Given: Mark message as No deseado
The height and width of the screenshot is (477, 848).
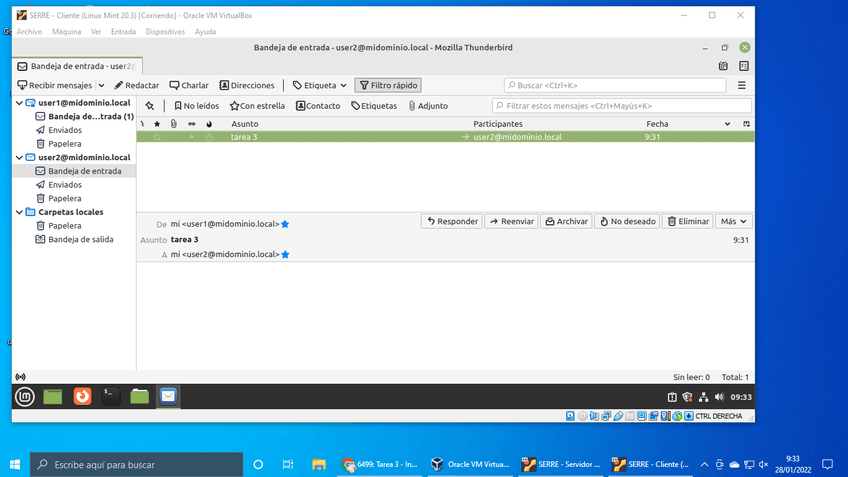Looking at the screenshot, I should [627, 221].
